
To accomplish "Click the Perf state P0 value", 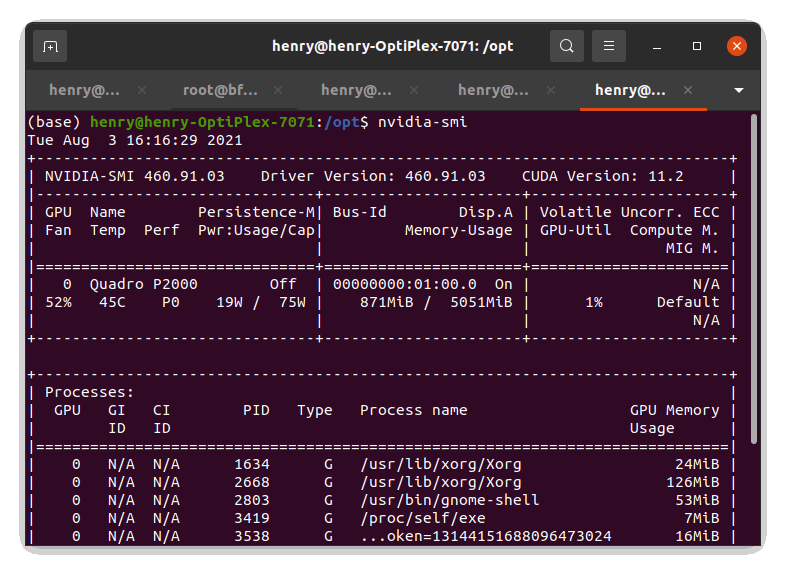I will 170,303.
